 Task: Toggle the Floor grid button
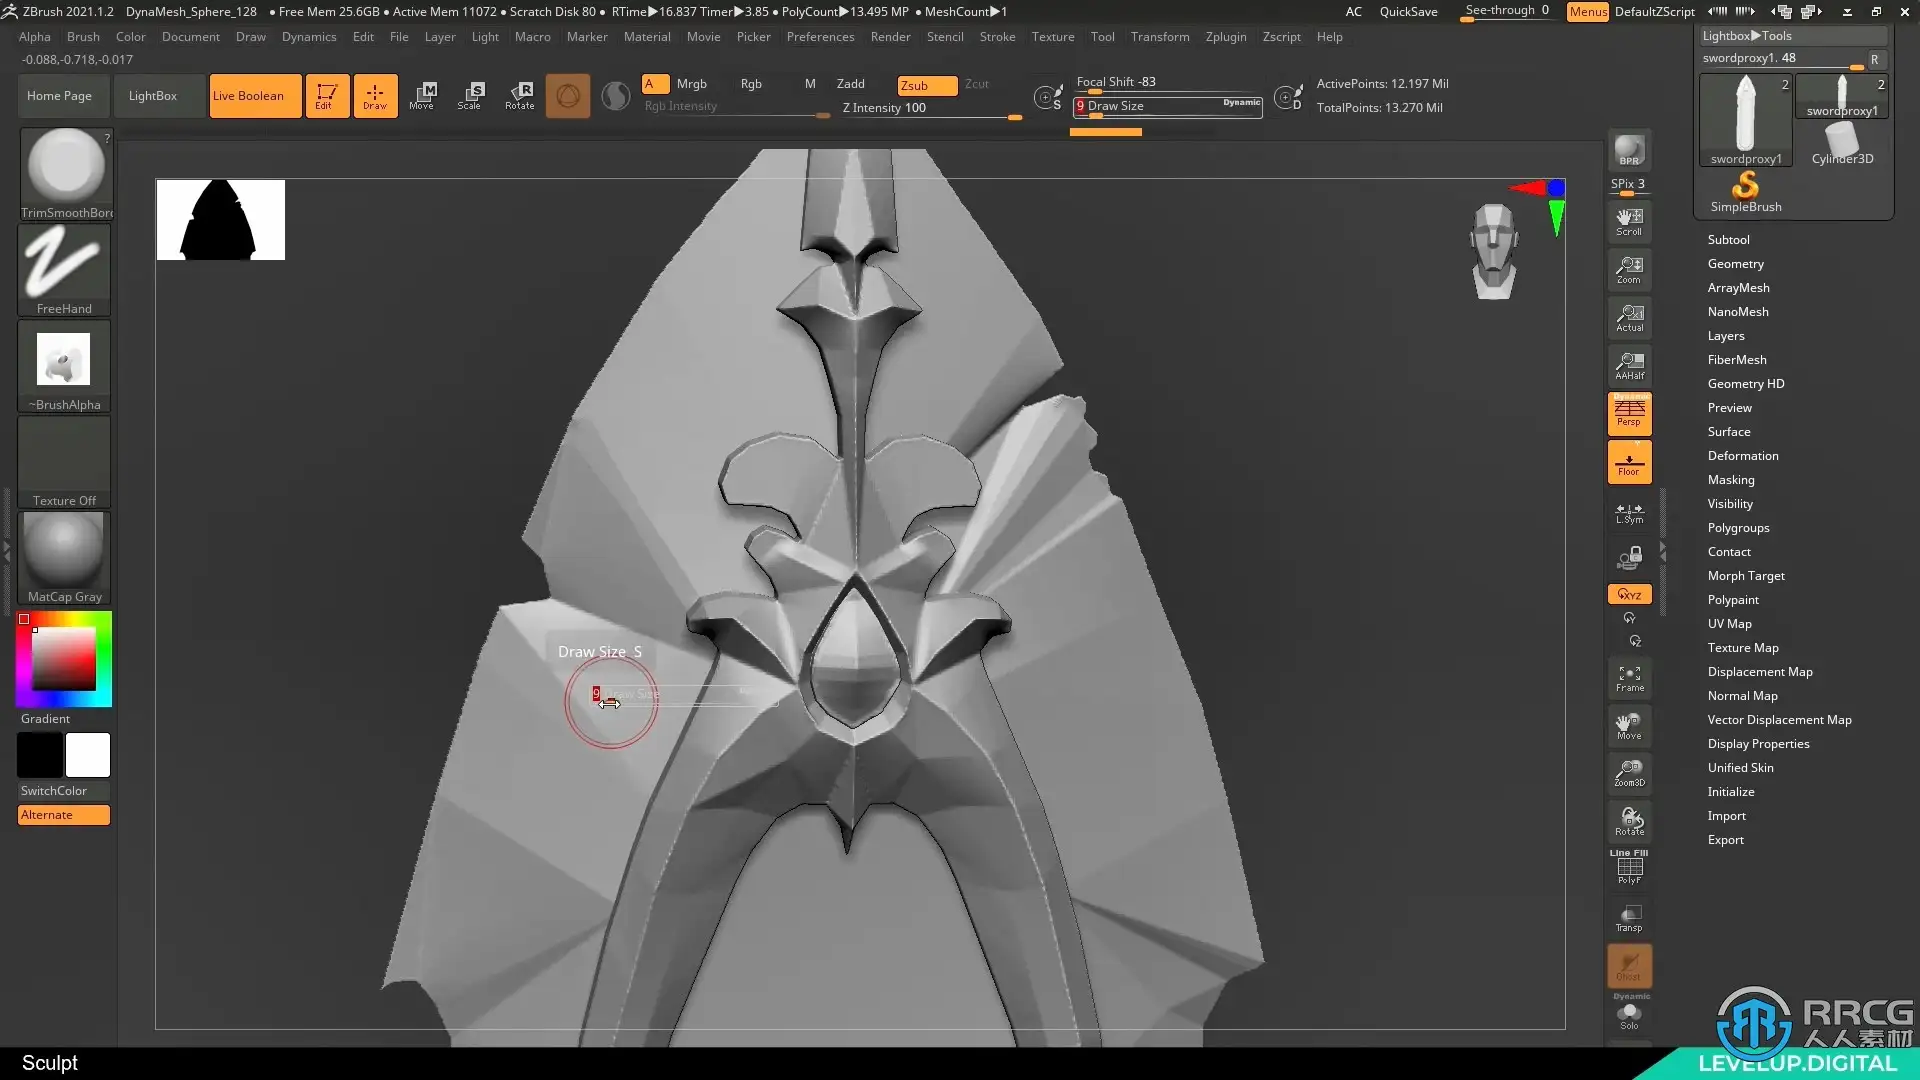[1629, 462]
